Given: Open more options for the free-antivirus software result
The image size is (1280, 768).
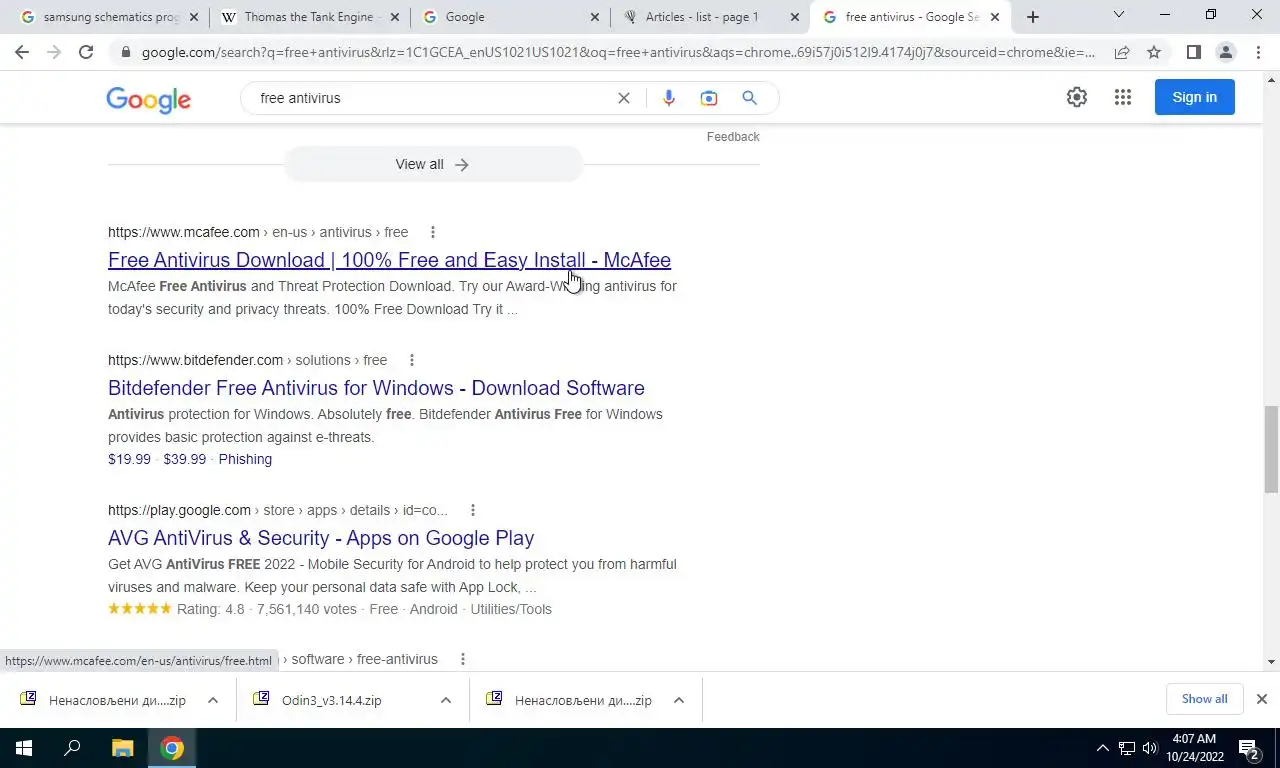Looking at the screenshot, I should [x=462, y=659].
